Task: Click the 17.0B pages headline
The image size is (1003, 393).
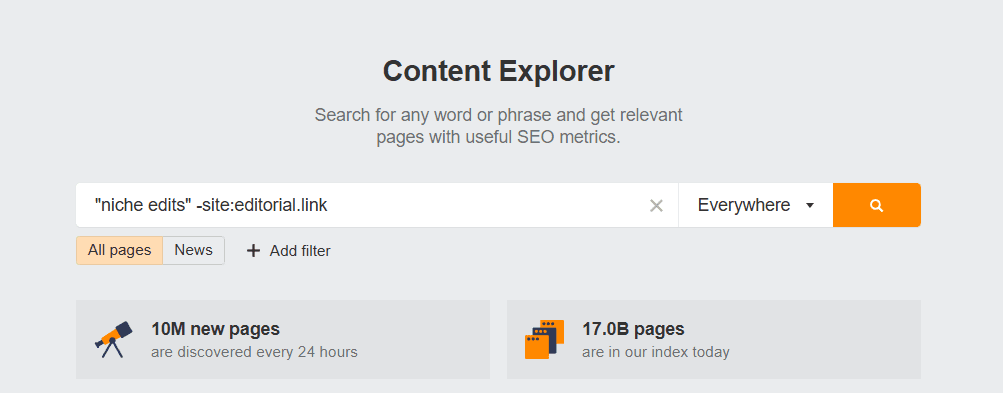Action: pyautogui.click(x=633, y=329)
